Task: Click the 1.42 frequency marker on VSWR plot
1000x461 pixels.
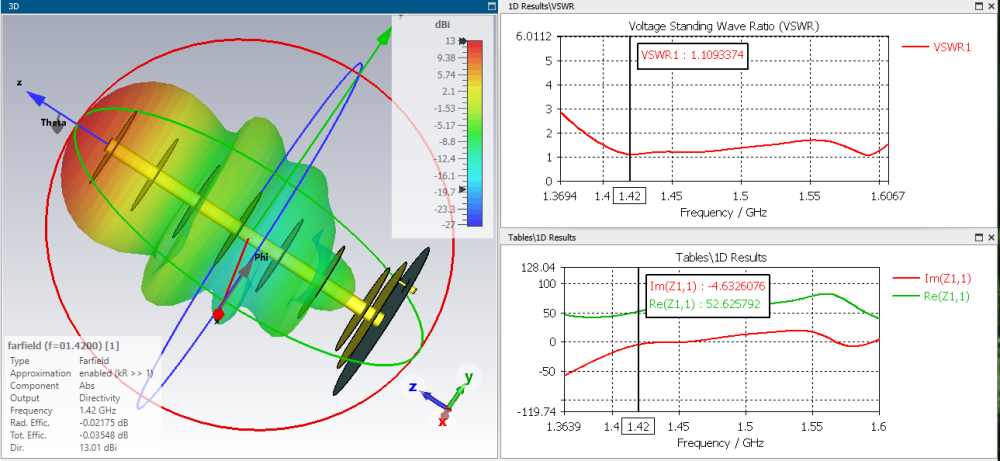Action: [630, 195]
